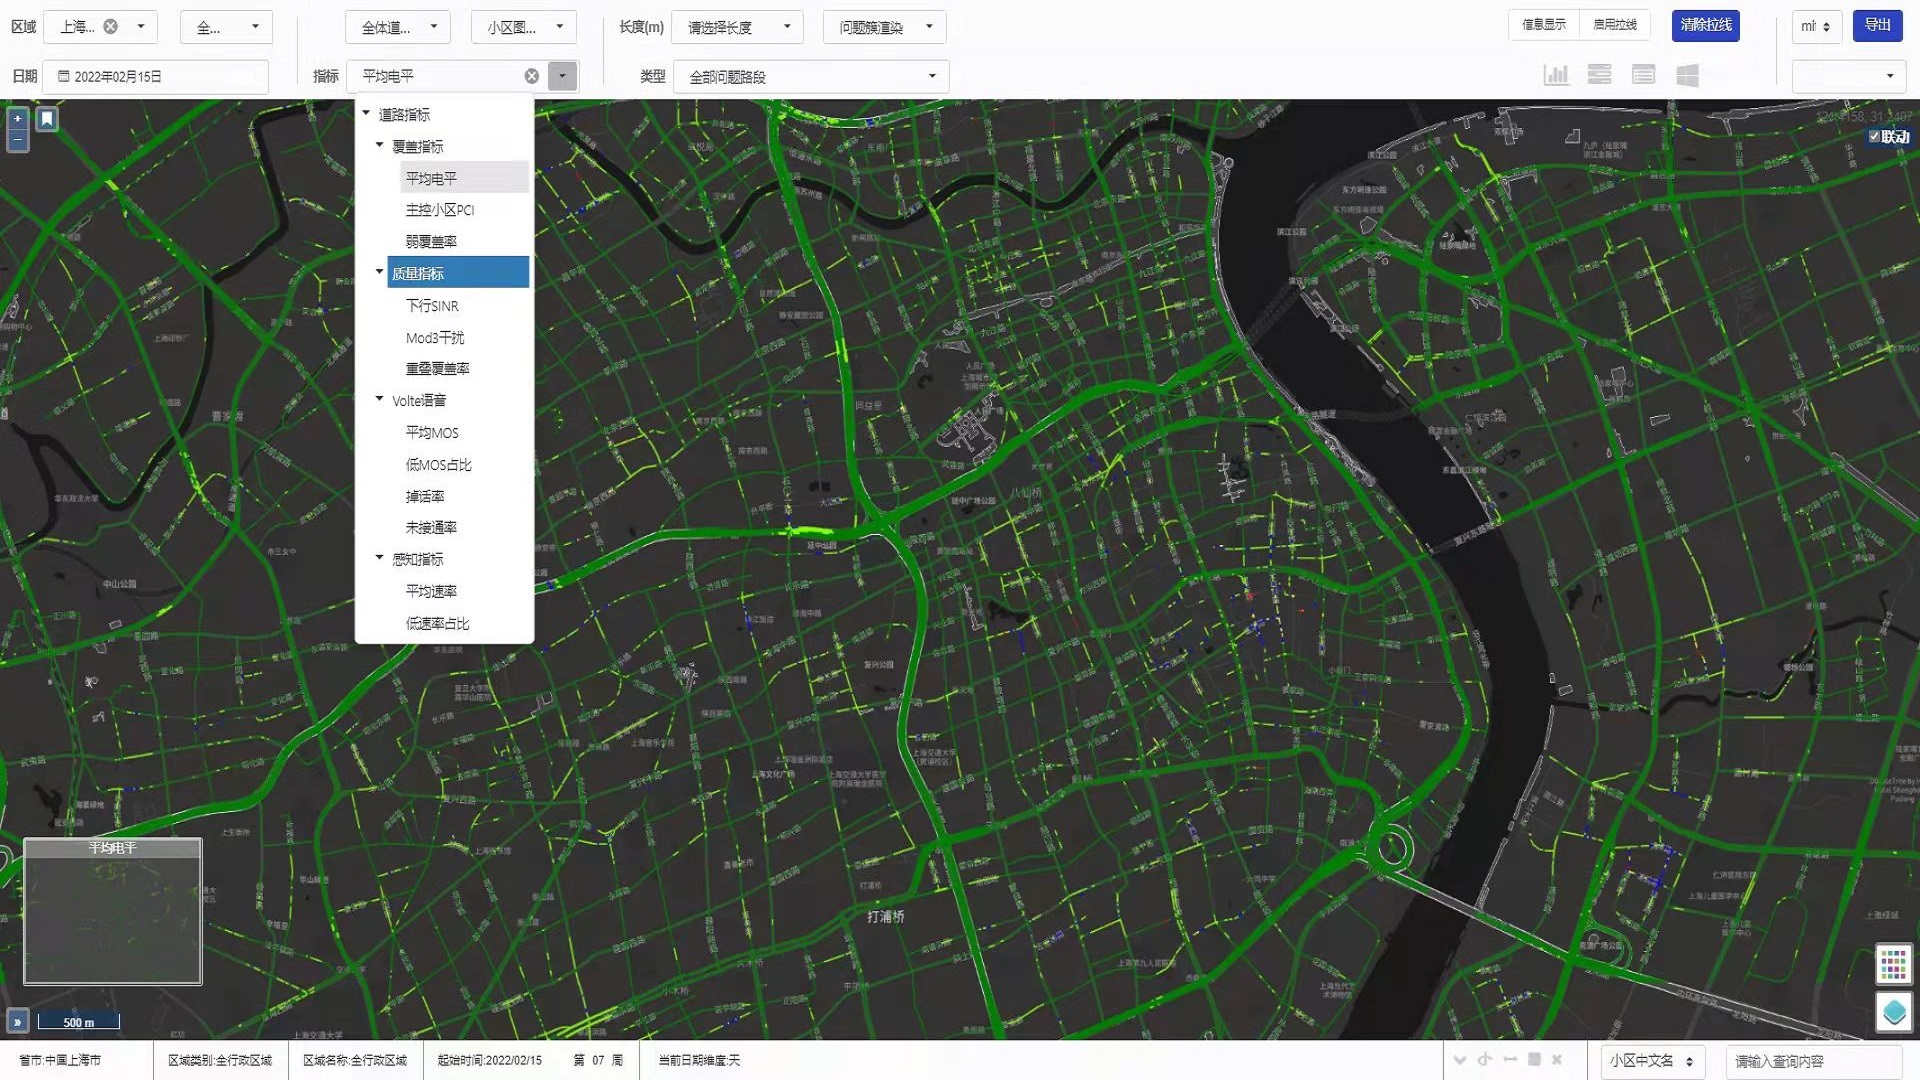Image resolution: width=1920 pixels, height=1080 pixels.
Task: Toggle the 信息显示 option
Action: 1544,25
